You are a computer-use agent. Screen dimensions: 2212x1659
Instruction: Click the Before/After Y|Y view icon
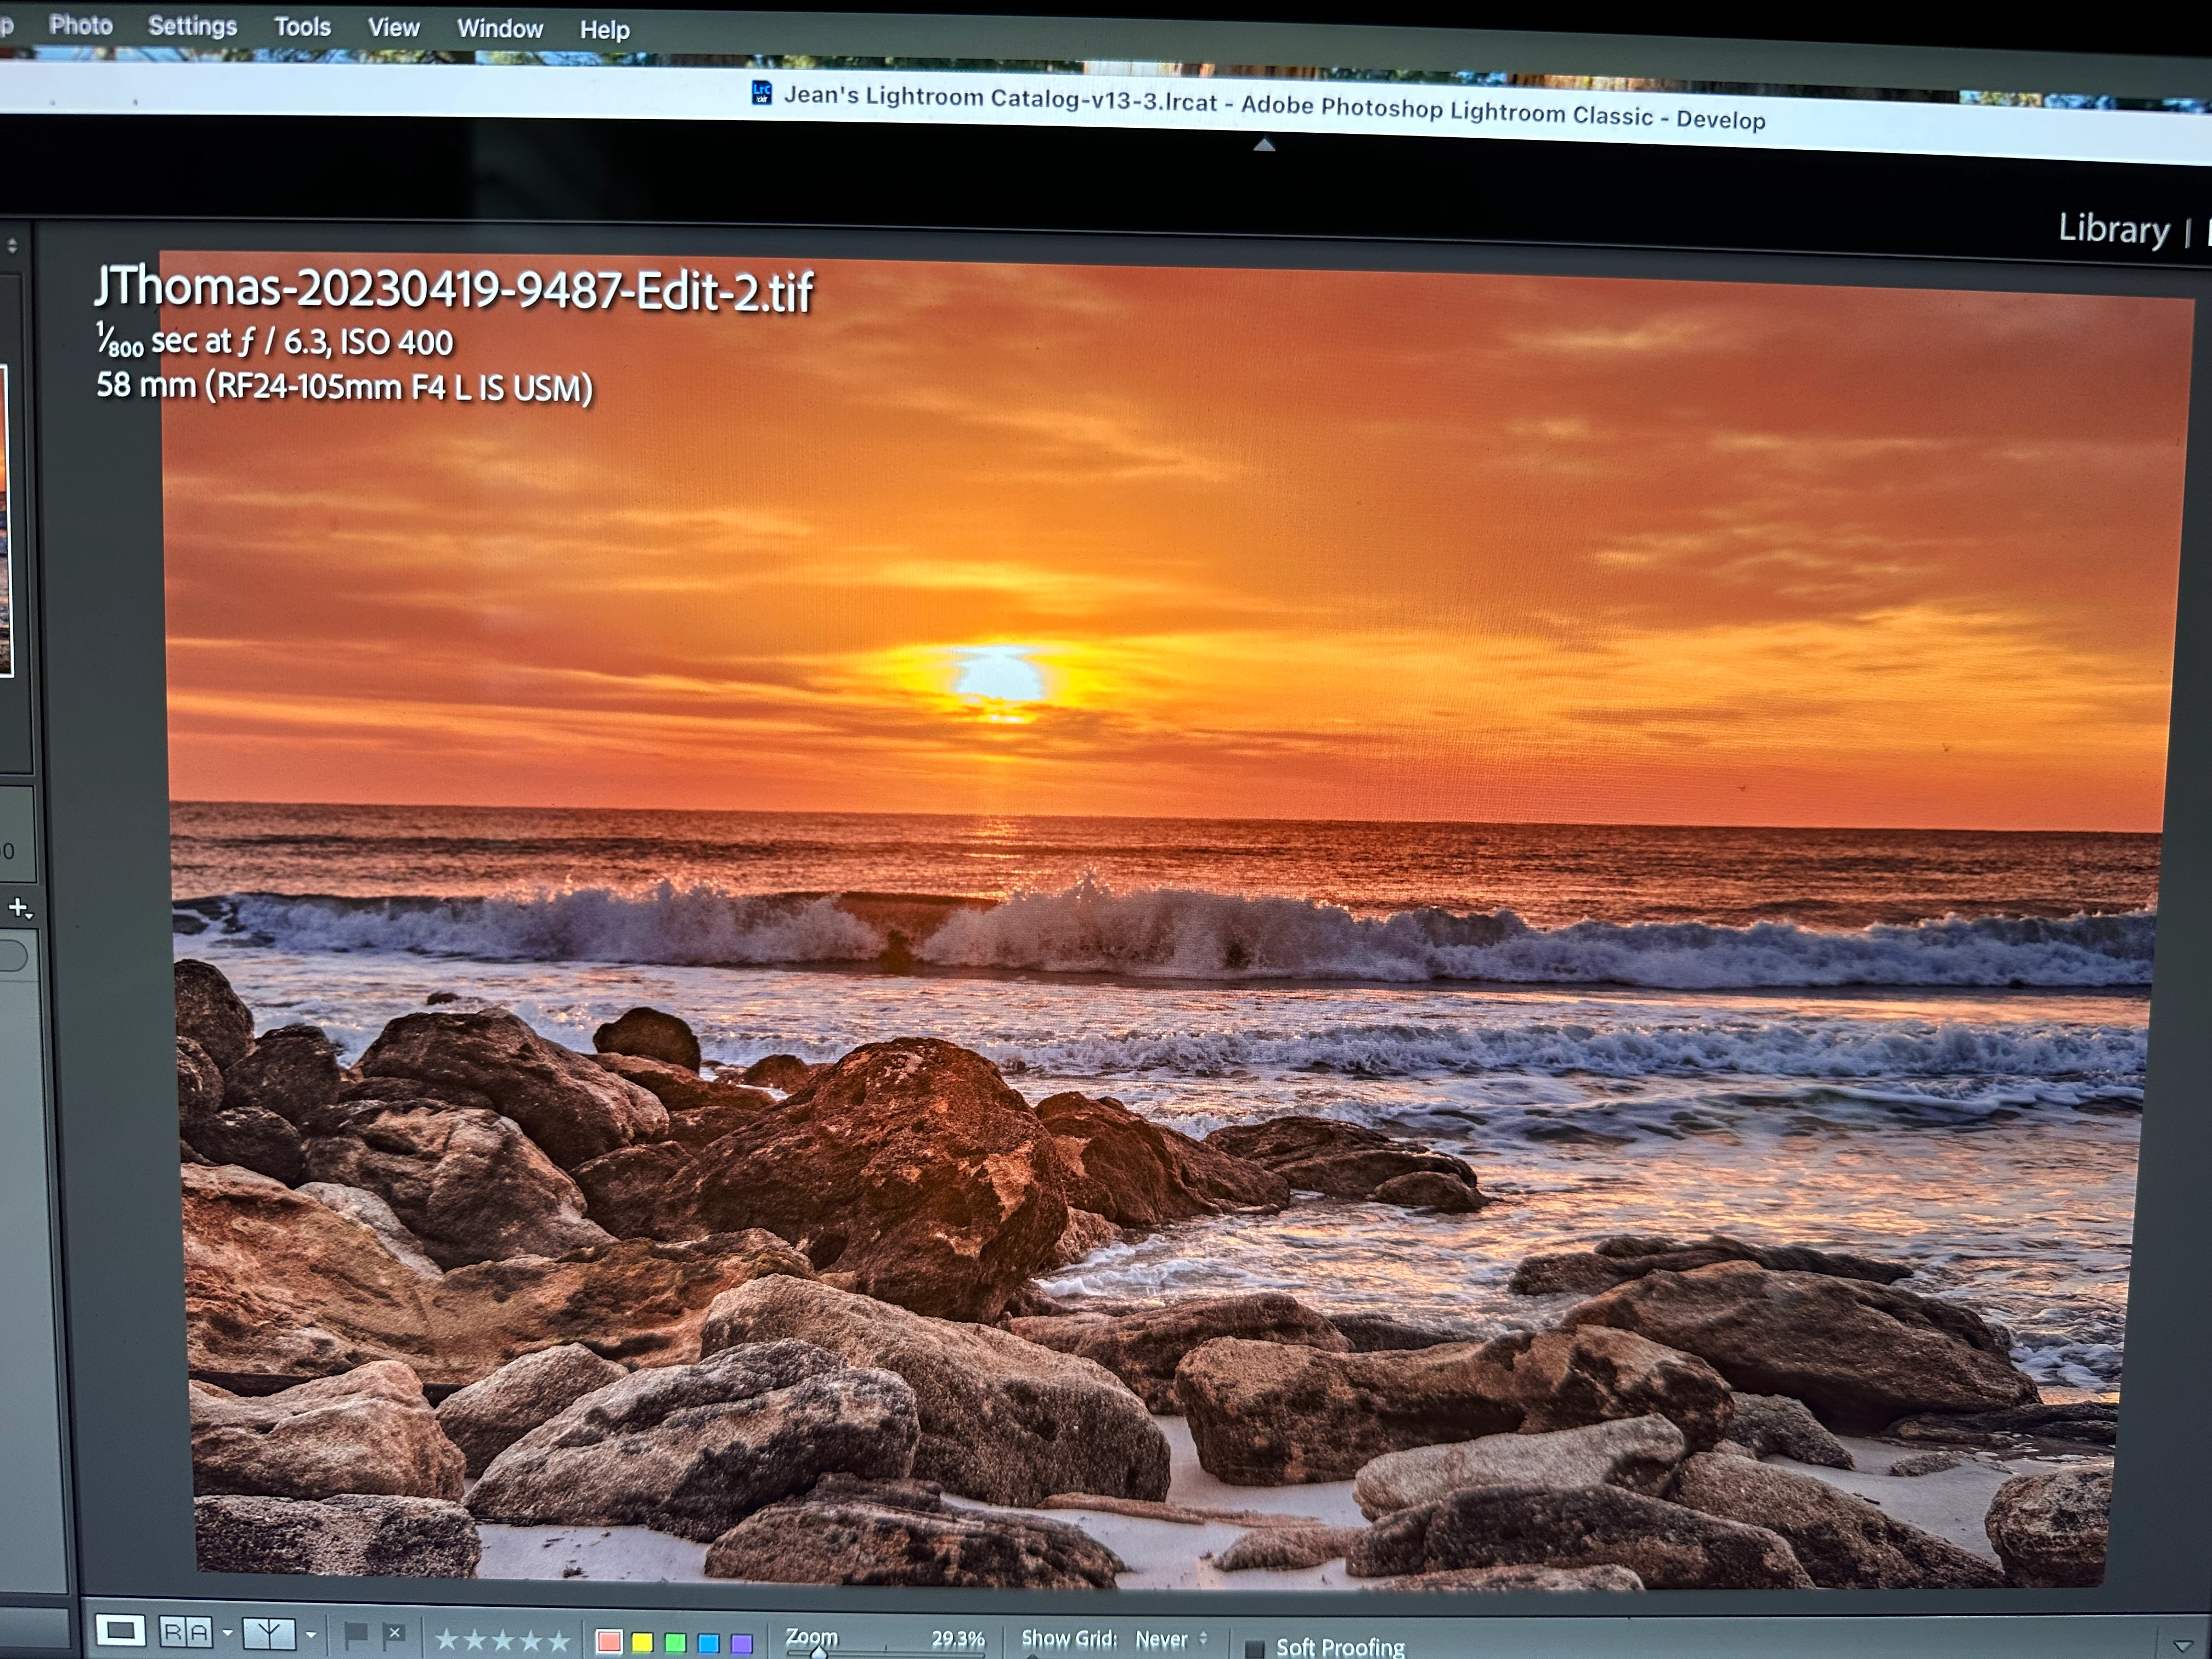pos(269,1634)
